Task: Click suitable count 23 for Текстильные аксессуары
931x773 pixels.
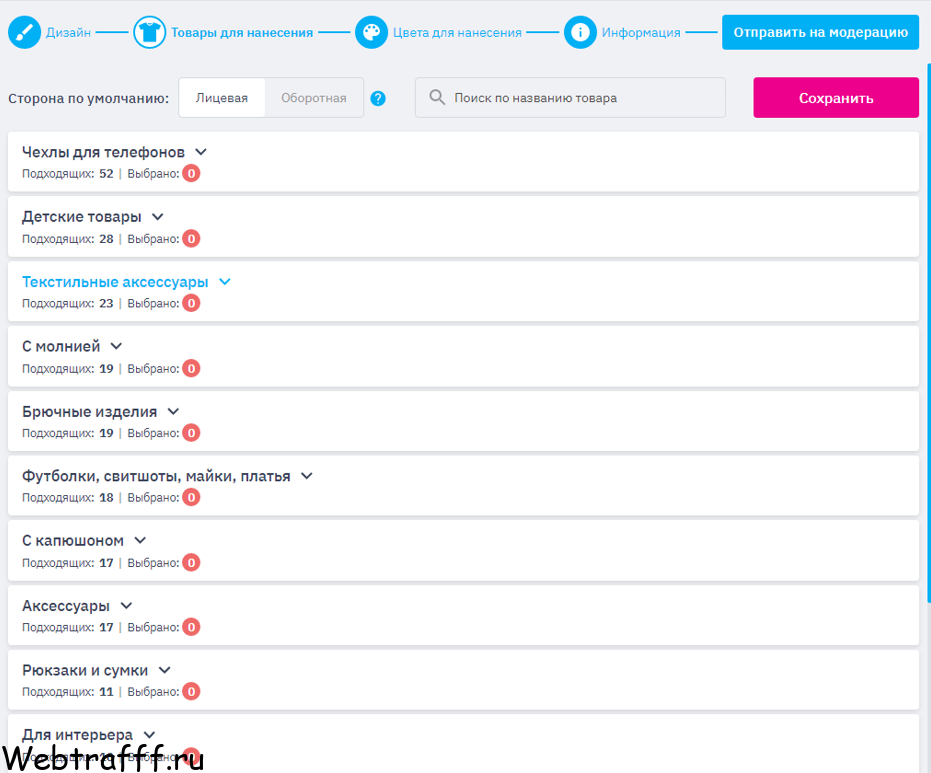Action: click(x=106, y=303)
